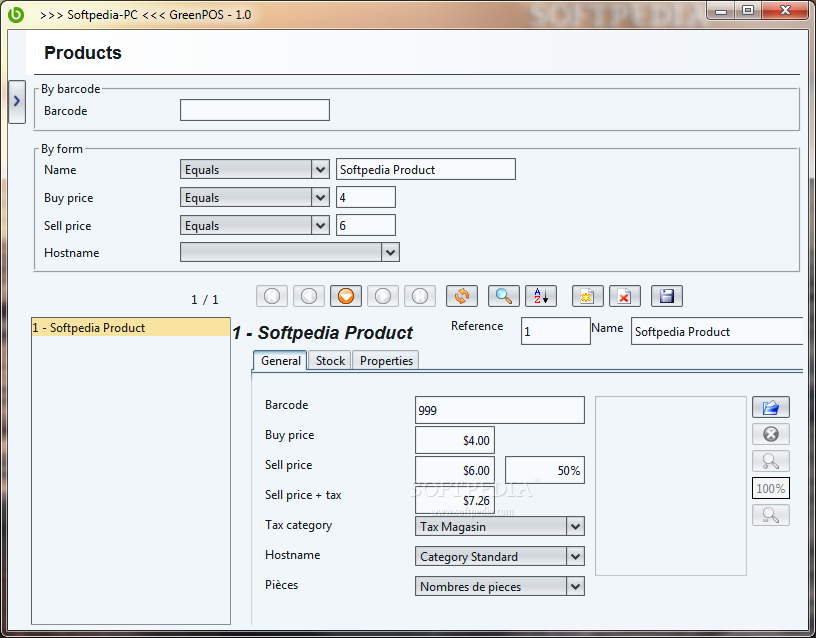Switch to the General tab
Image resolution: width=816 pixels, height=638 pixels.
(280, 361)
